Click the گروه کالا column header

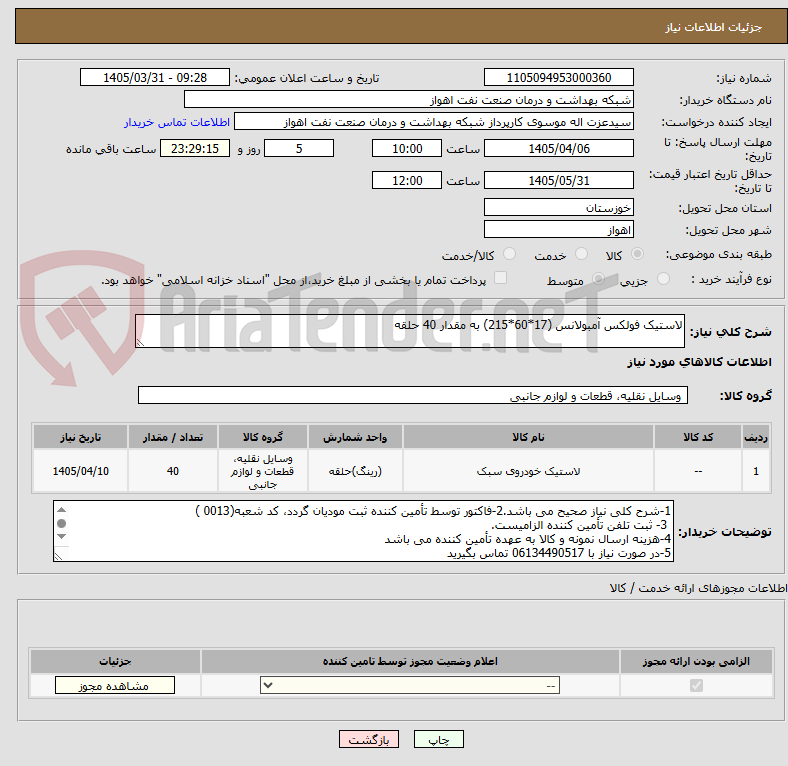(262, 437)
